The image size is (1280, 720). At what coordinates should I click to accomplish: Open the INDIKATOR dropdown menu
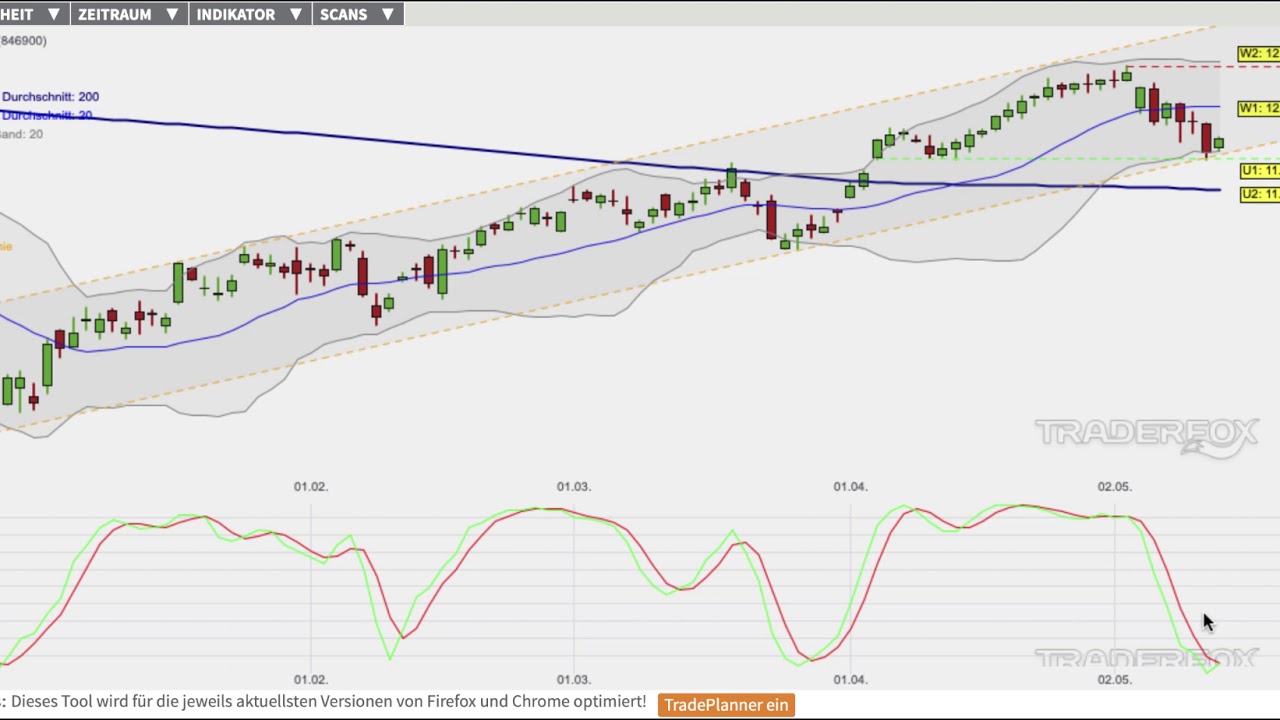[x=250, y=14]
